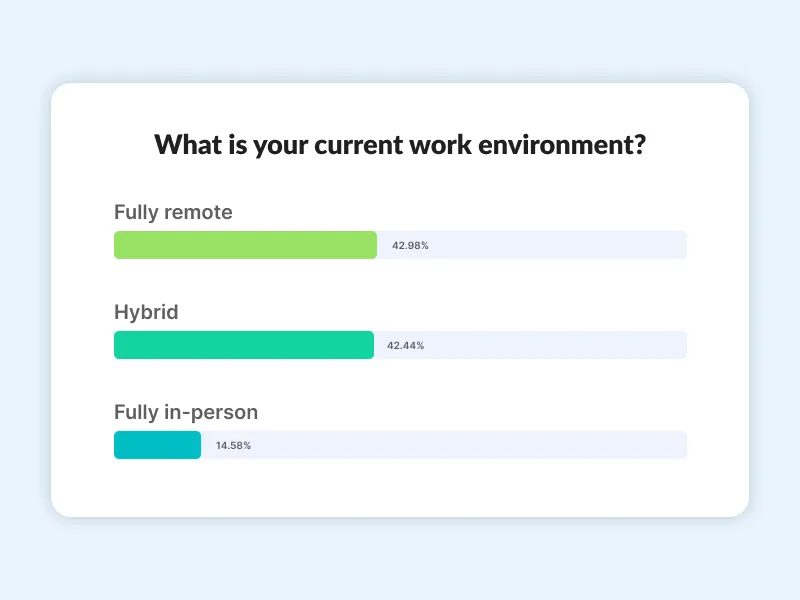This screenshot has width=800, height=600.
Task: Select the Fully remote option label
Action: (173, 212)
